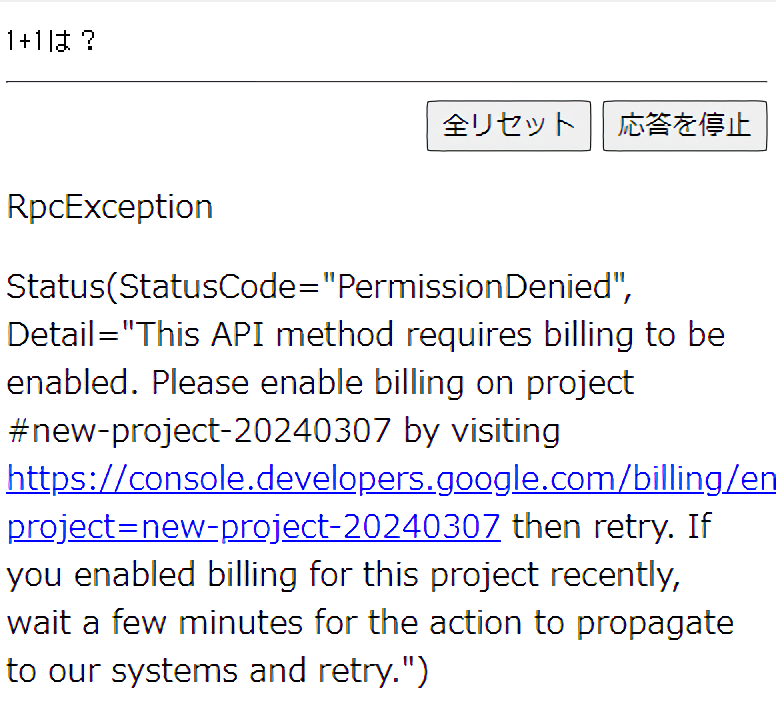This screenshot has height=718, width=776.
Task: Click the horizontal divider under the input
Action: pos(386,81)
